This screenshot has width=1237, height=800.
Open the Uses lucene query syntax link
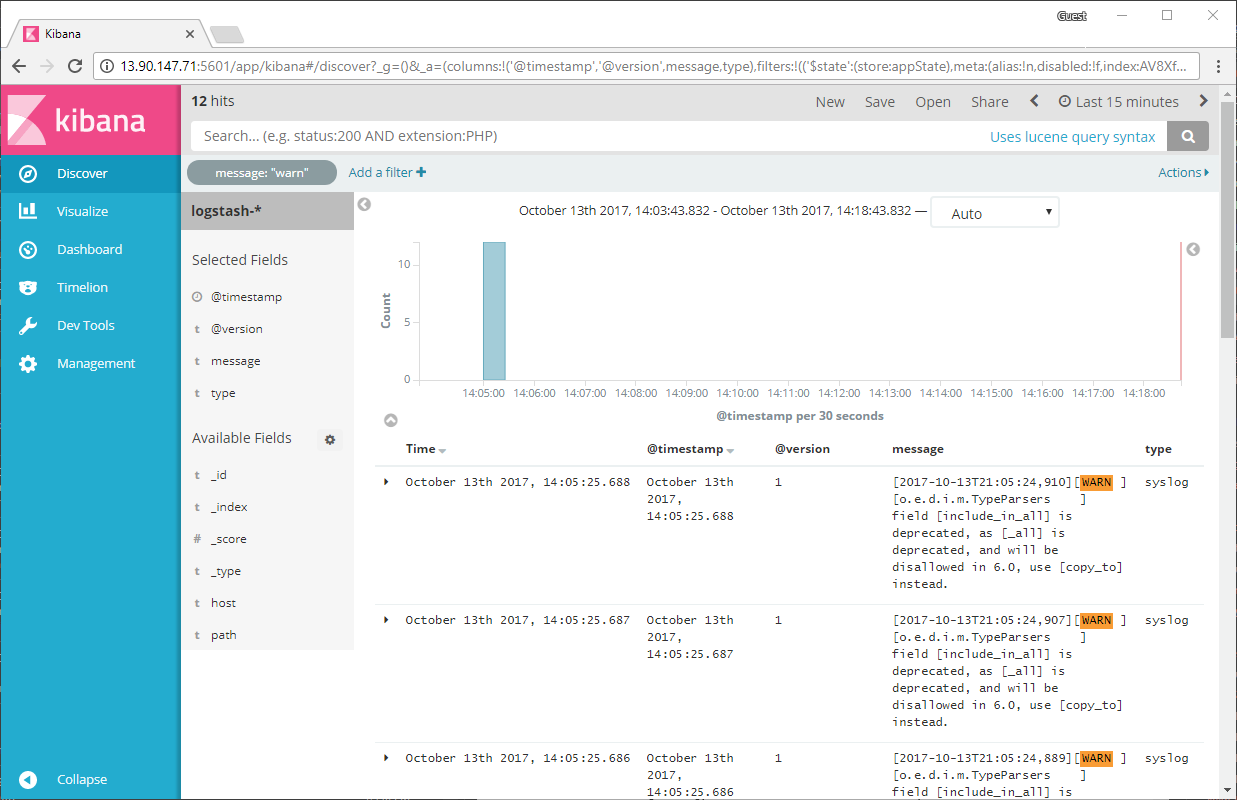coord(1072,136)
